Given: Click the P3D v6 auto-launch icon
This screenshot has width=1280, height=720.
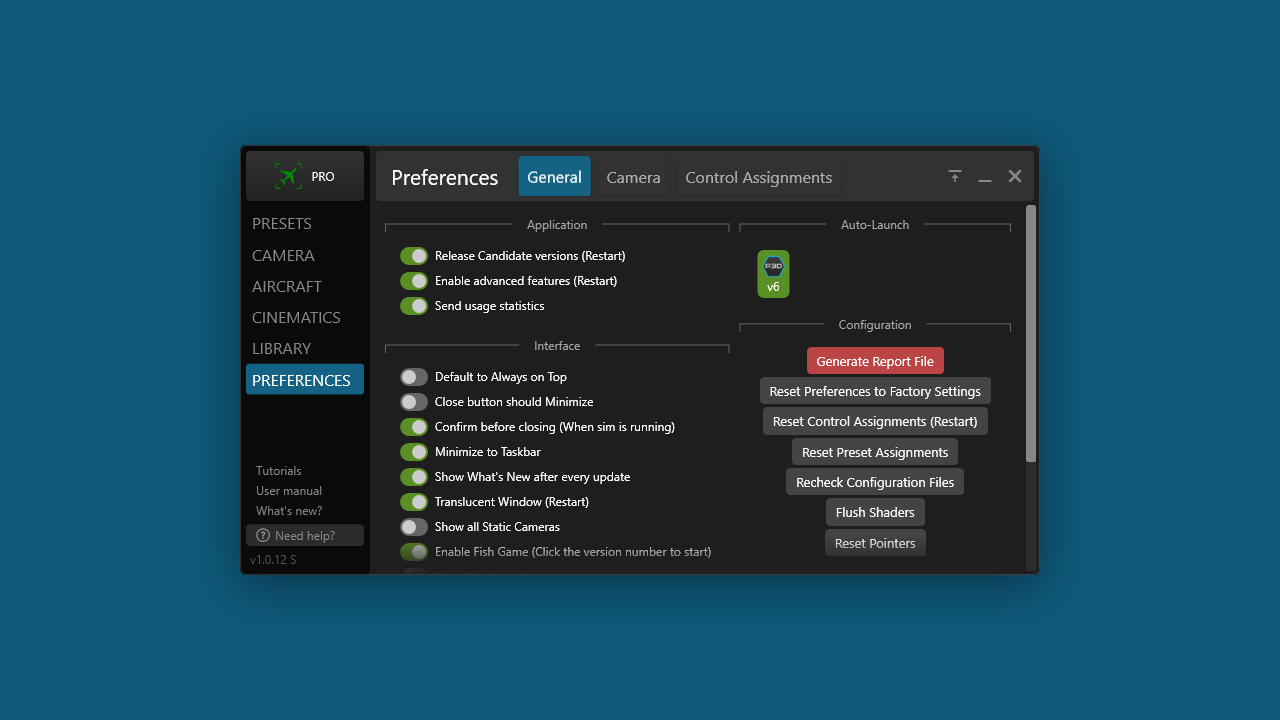Looking at the screenshot, I should (x=773, y=274).
